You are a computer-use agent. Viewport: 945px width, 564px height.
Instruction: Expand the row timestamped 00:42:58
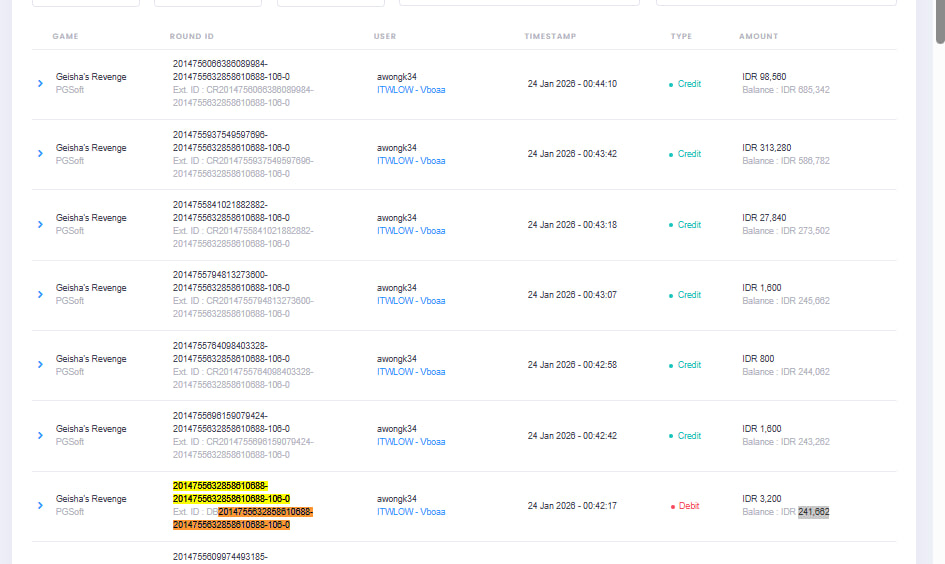pos(40,365)
